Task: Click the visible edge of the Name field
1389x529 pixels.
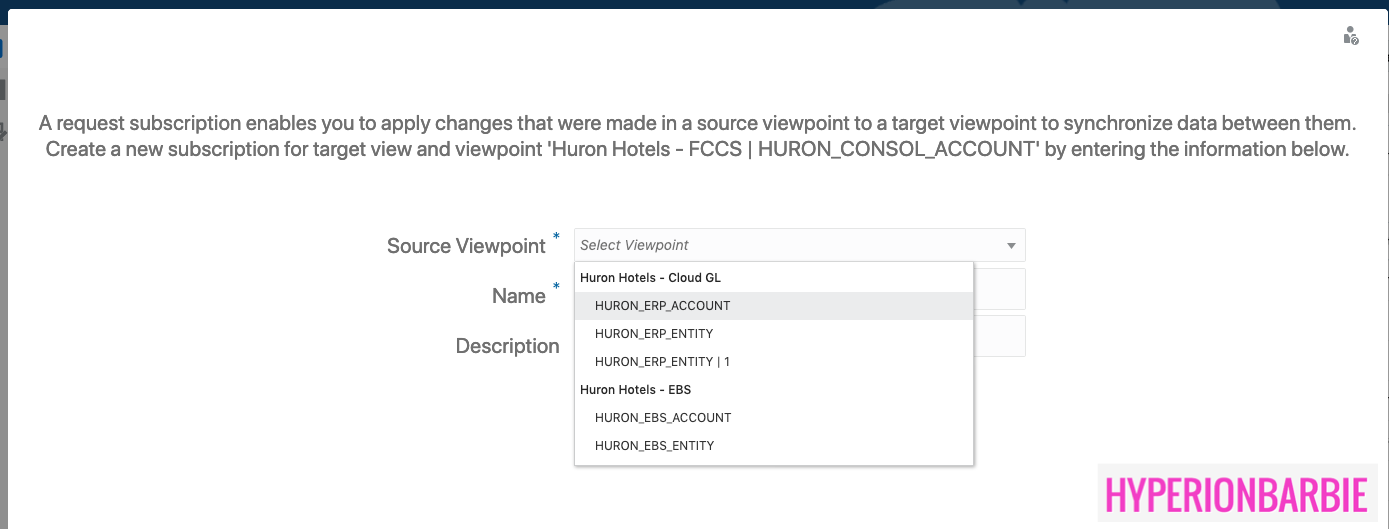Action: pos(1000,289)
